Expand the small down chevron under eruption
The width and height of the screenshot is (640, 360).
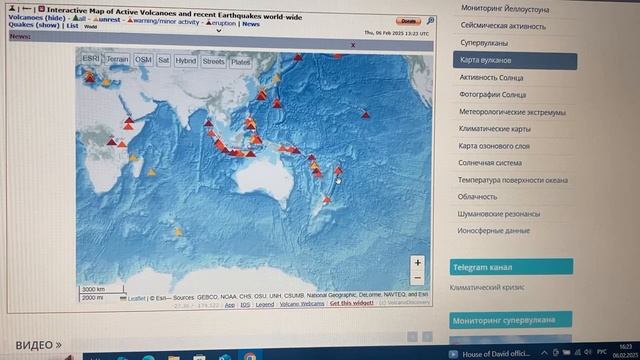(219, 31)
